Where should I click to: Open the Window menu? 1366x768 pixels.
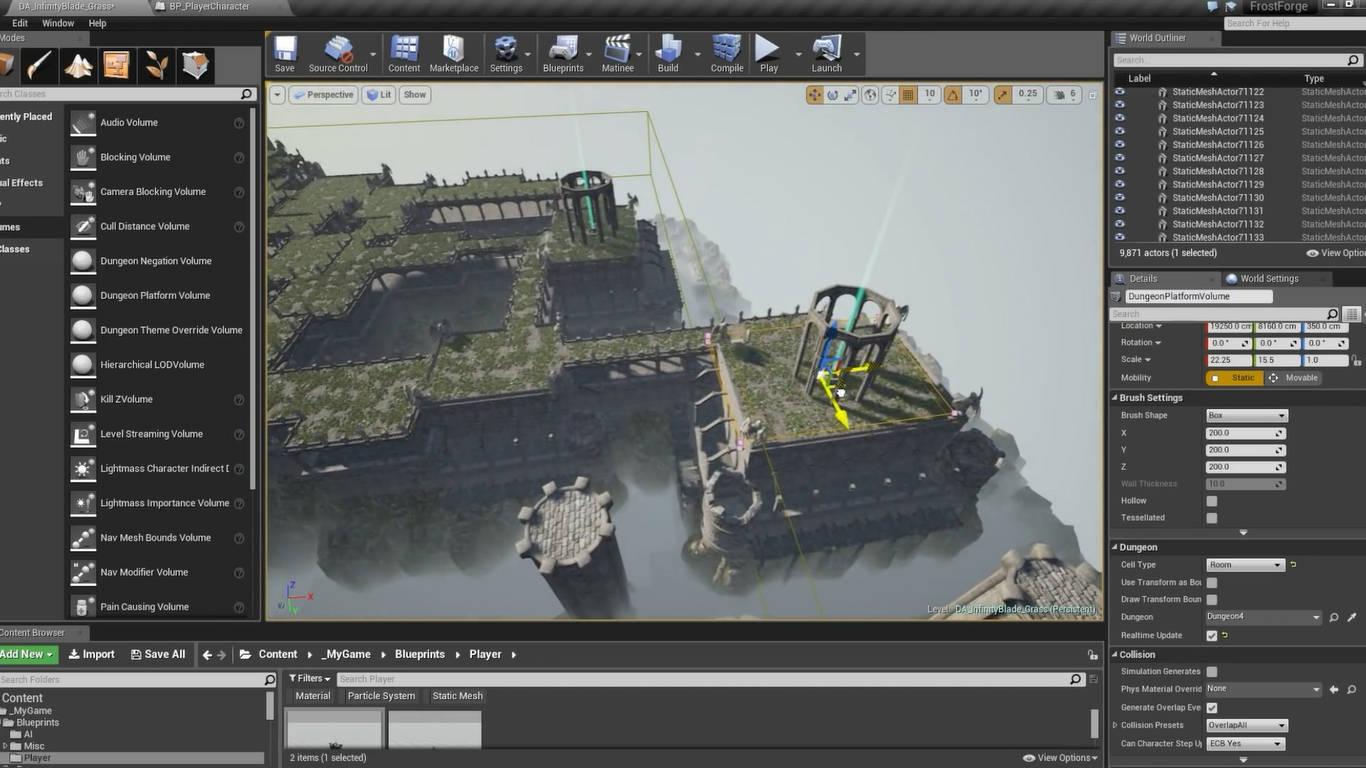(58, 23)
